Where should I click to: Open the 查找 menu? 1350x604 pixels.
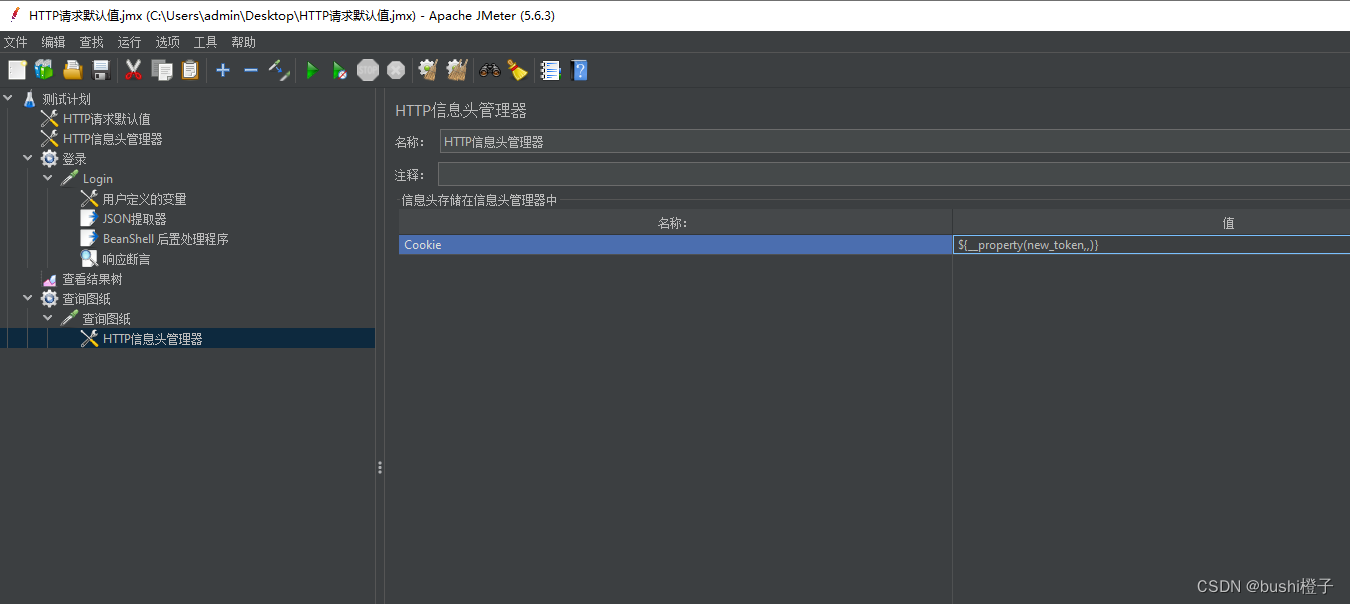(92, 42)
